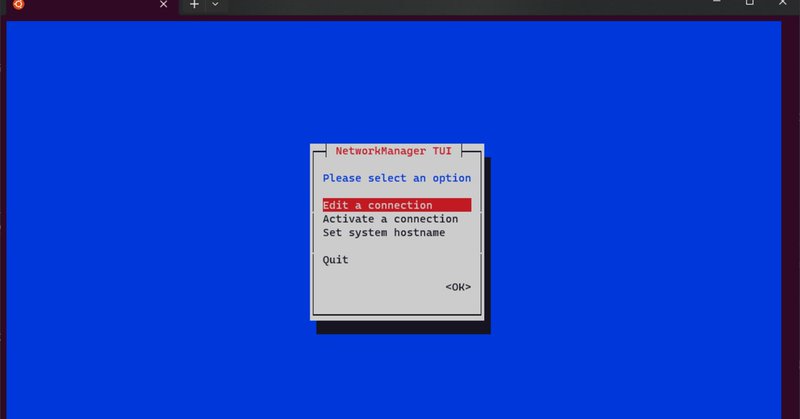Select Activate a connection menu entry
The image size is (800, 419).
[390, 219]
